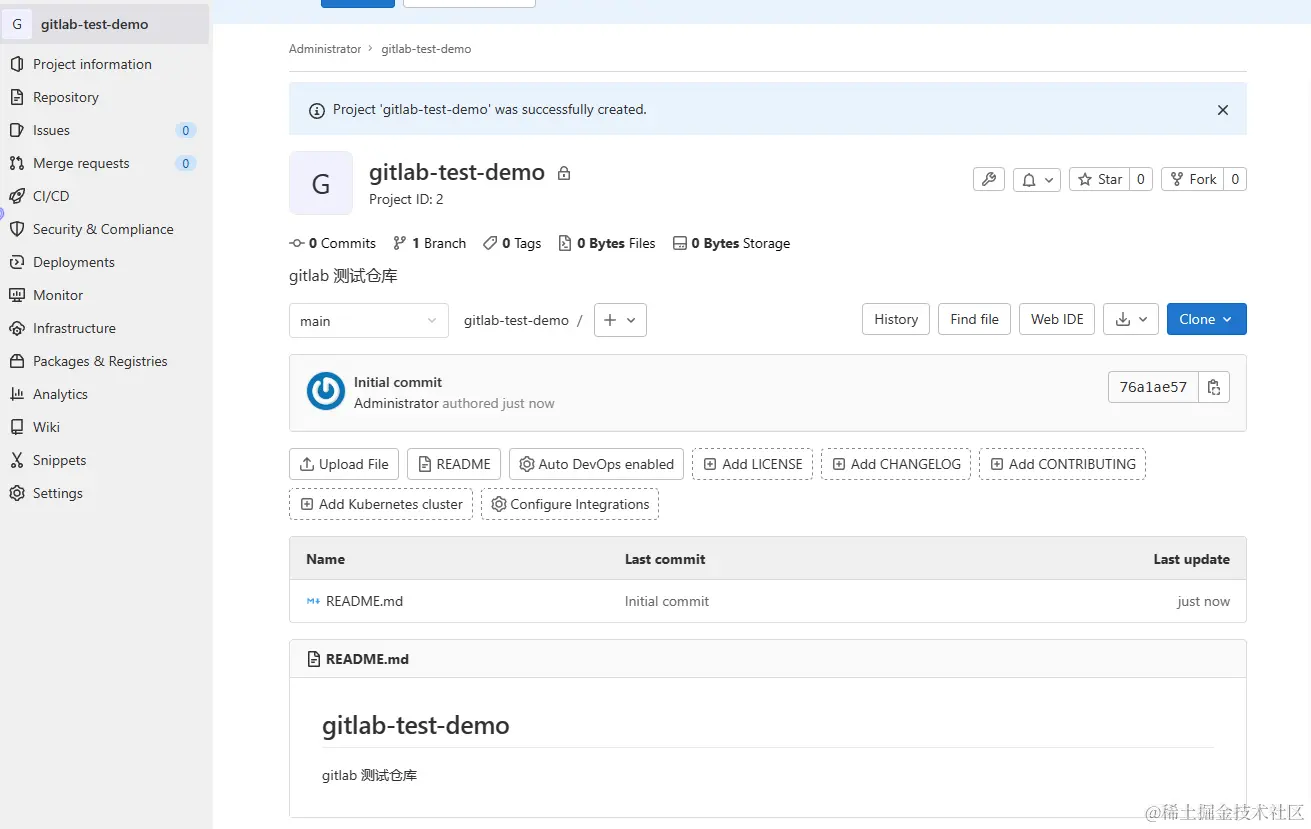The height and width of the screenshot is (829, 1311).
Task: Click the Analytics chart icon
Action: [16, 394]
